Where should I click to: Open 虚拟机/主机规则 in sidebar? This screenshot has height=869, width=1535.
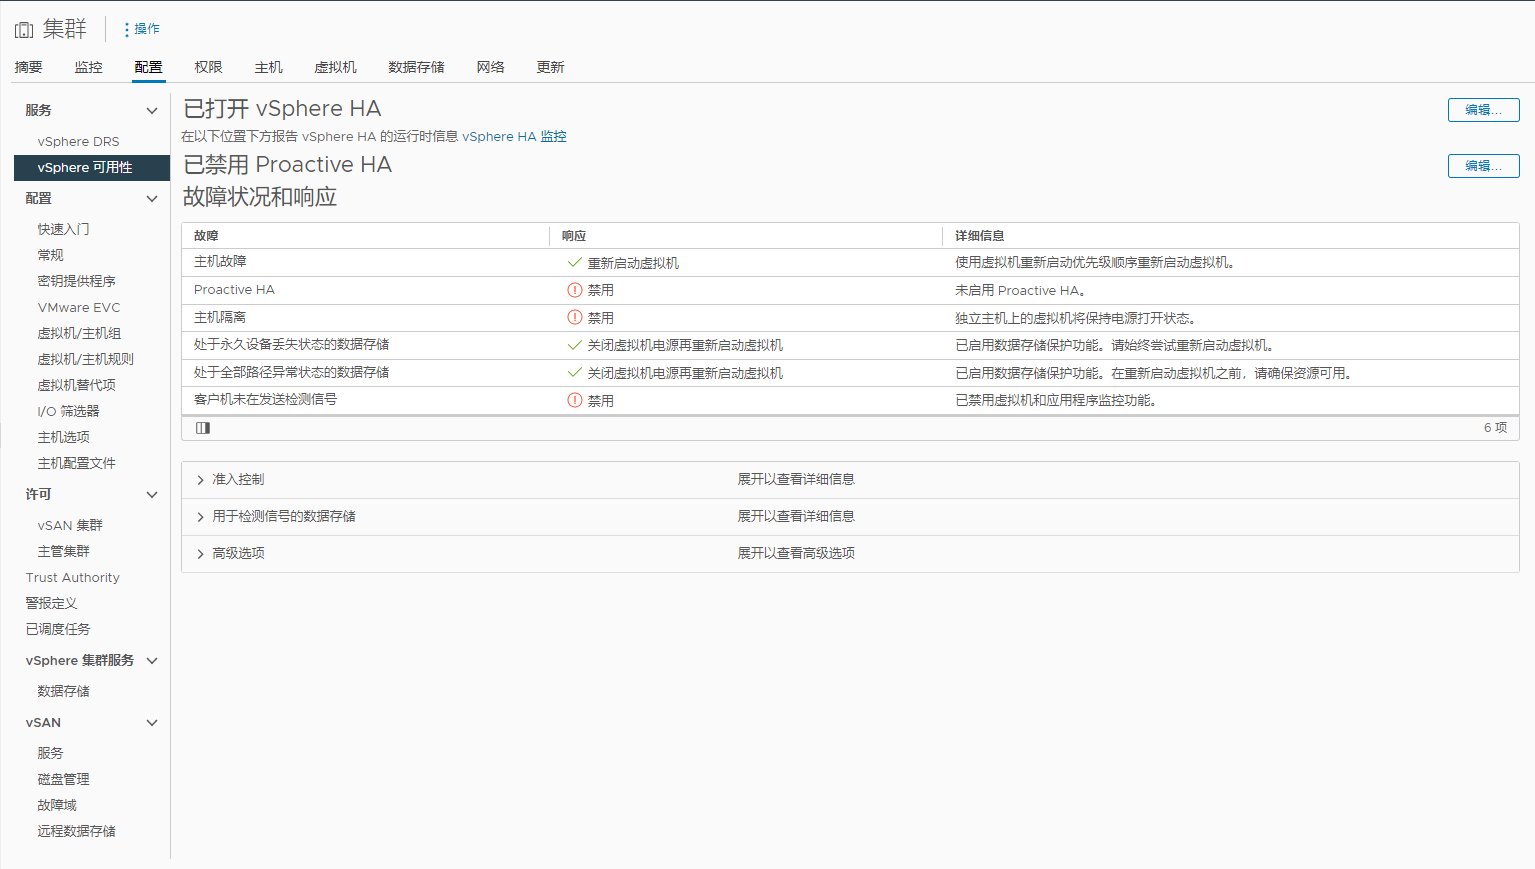tap(86, 359)
